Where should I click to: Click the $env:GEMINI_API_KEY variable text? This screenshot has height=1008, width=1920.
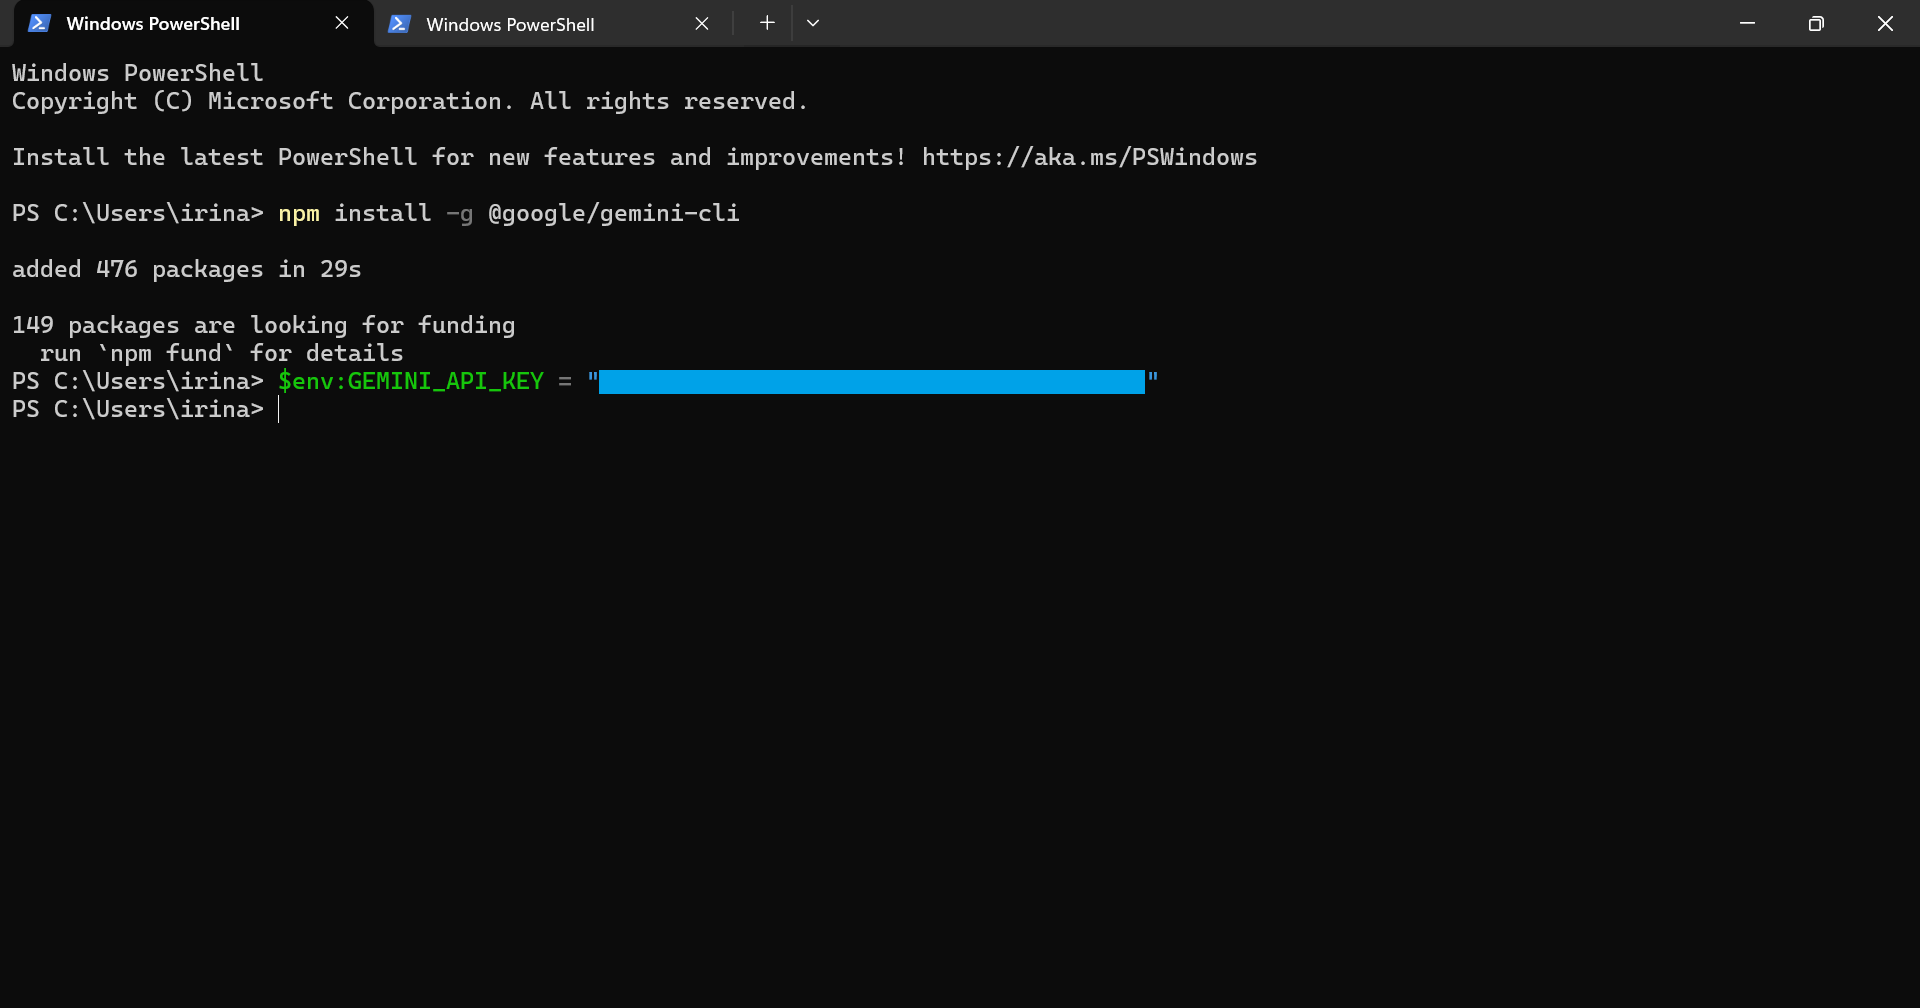411,381
